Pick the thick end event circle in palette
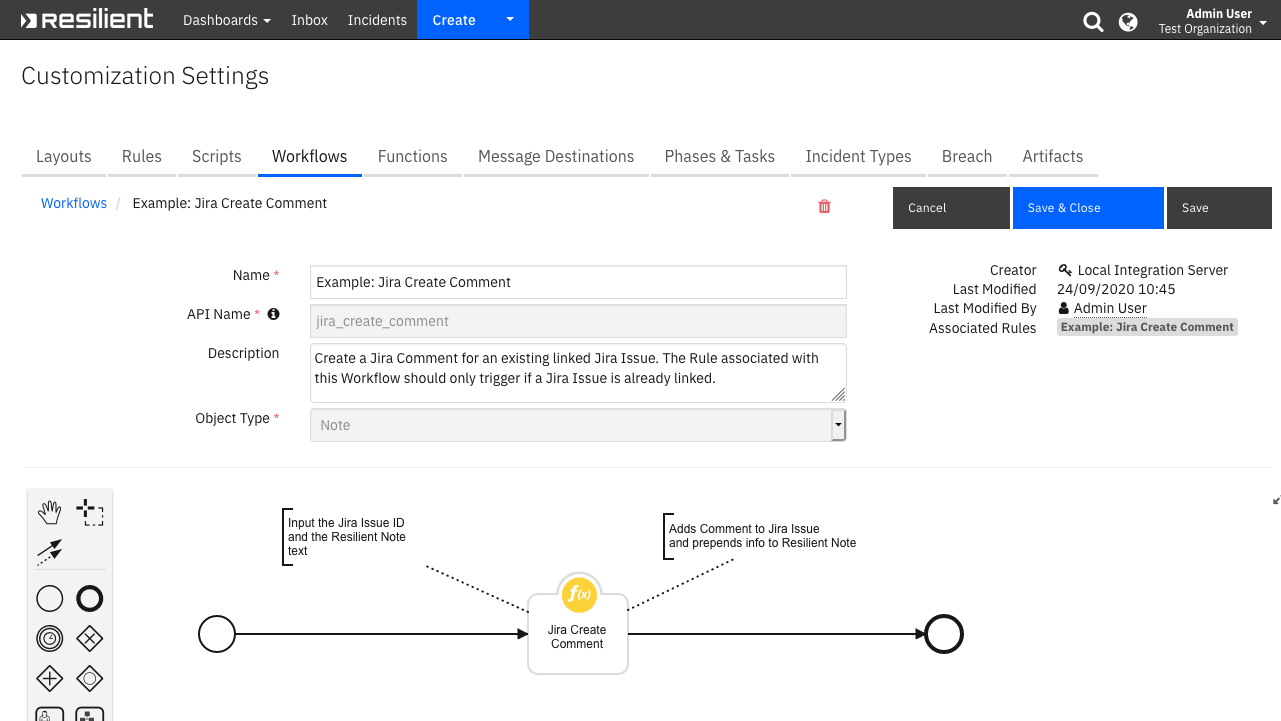Image resolution: width=1281 pixels, height=721 pixels. [x=90, y=599]
